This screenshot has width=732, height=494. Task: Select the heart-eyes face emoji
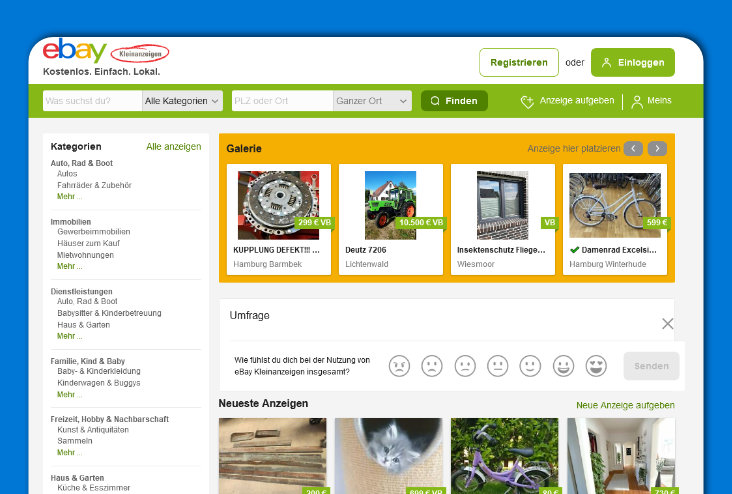(596, 366)
